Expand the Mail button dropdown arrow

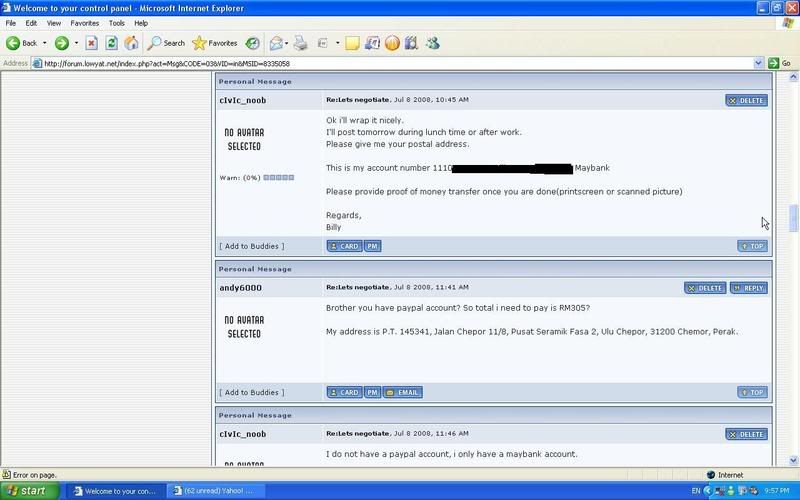(287, 43)
